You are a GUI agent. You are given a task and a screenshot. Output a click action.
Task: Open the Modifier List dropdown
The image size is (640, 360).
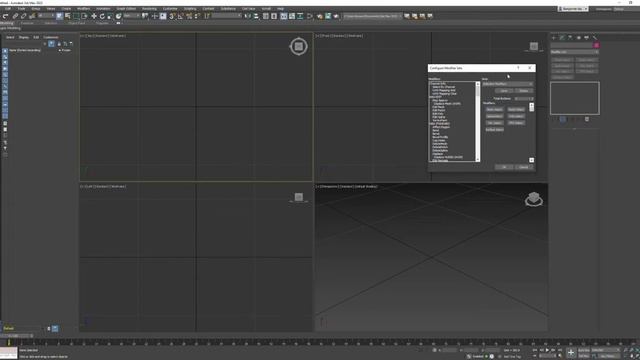[x=574, y=52]
